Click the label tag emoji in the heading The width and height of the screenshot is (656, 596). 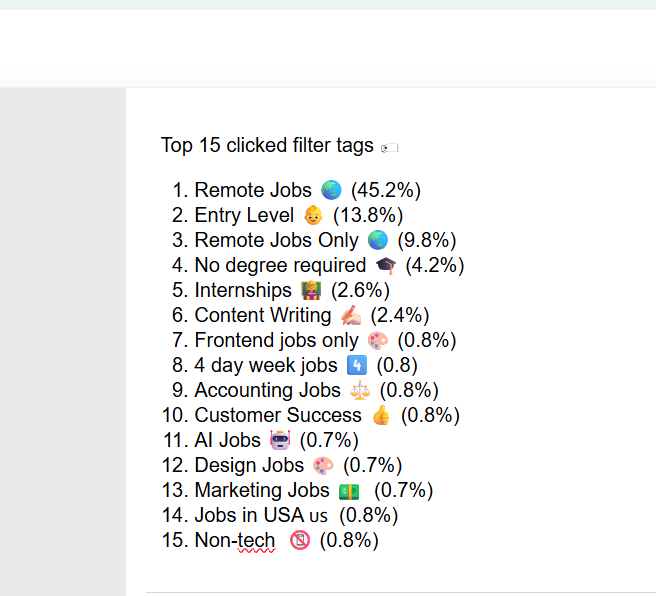coord(390,148)
